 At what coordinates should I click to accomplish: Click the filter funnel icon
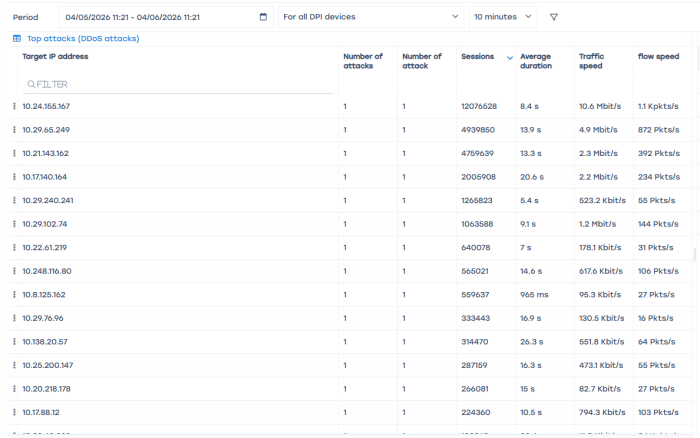point(554,17)
